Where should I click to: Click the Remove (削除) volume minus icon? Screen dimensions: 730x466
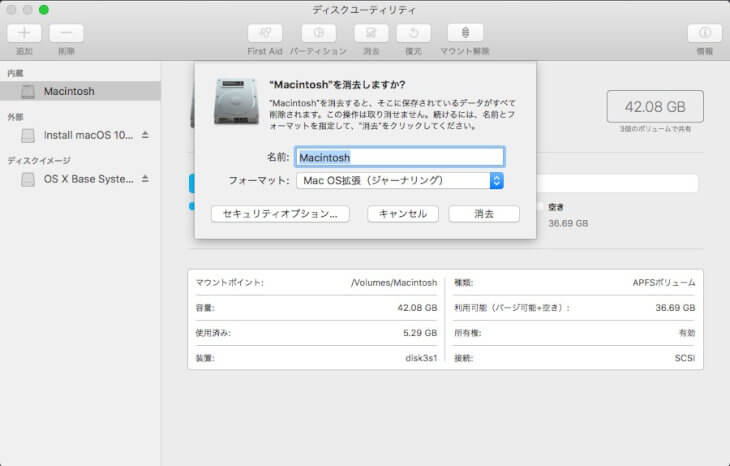[x=66, y=33]
